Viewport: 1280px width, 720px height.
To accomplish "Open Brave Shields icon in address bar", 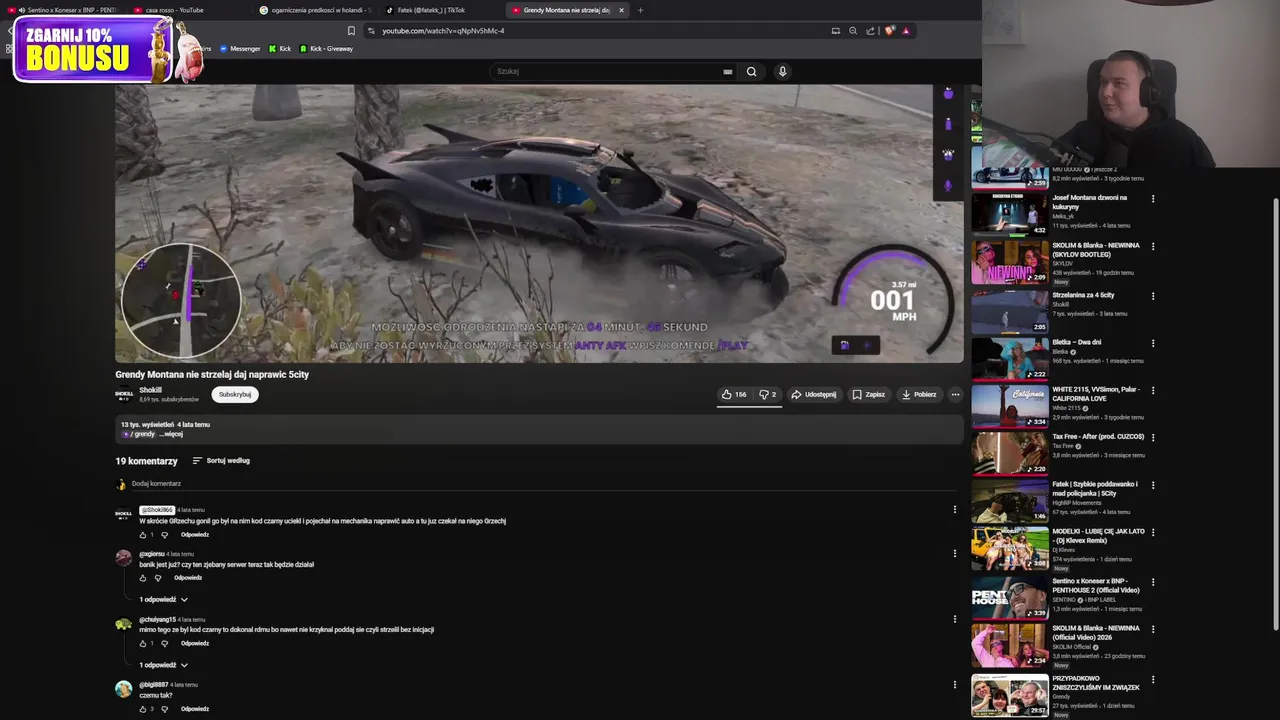I will click(x=889, y=31).
